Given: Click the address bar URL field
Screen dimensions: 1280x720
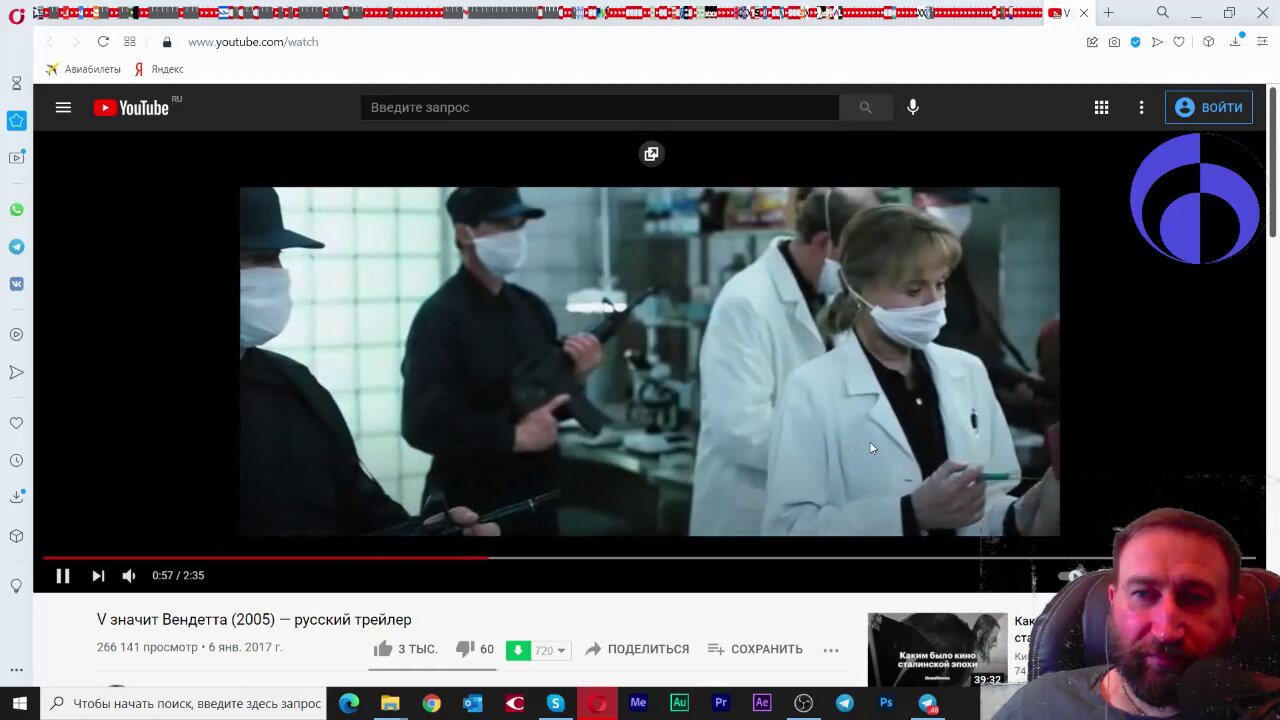Looking at the screenshot, I should coord(630,42).
